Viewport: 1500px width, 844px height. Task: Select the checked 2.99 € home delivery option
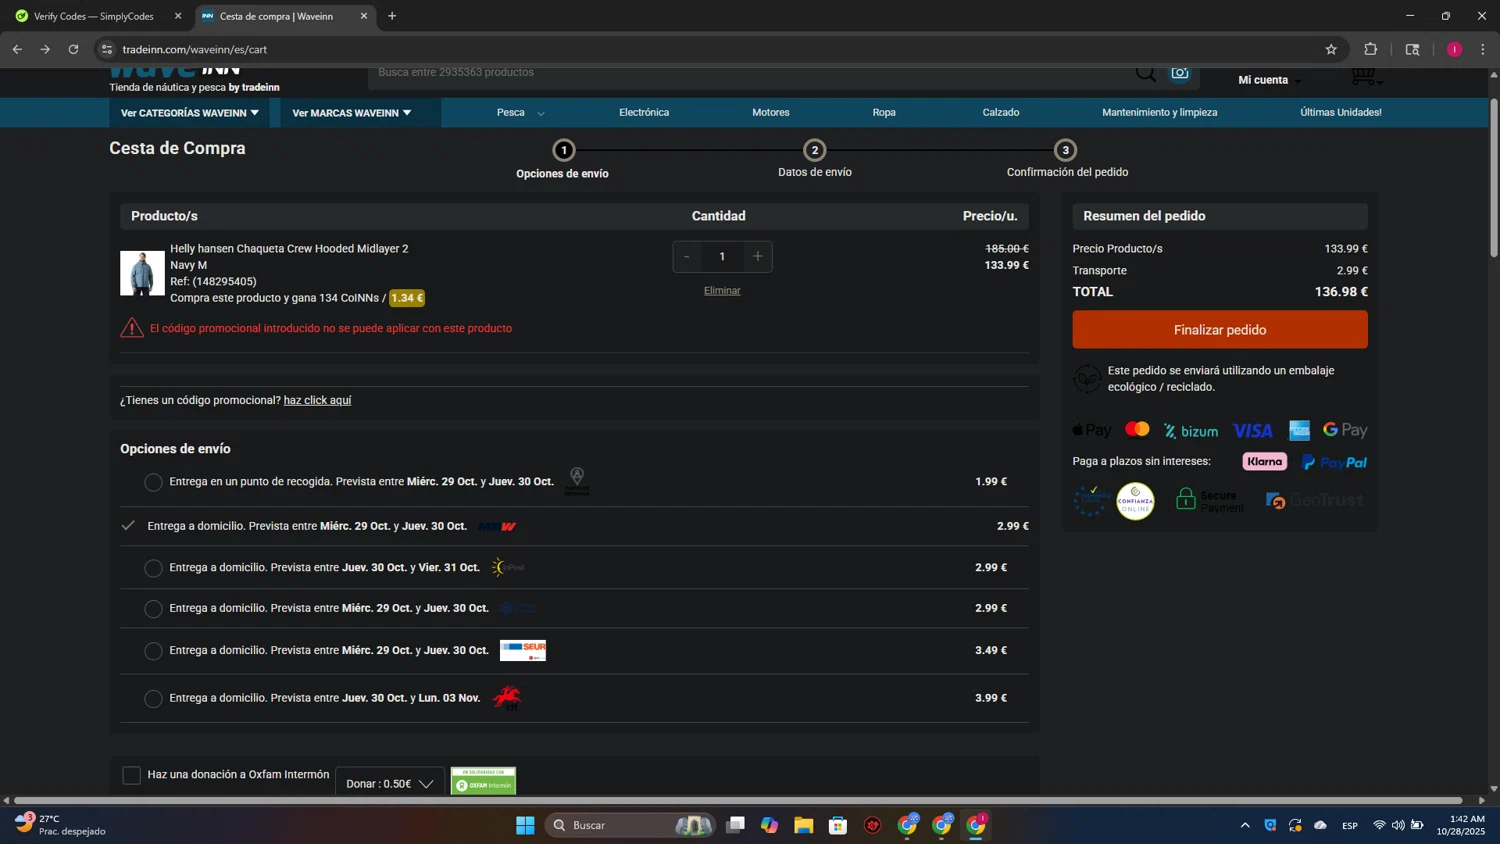click(128, 525)
